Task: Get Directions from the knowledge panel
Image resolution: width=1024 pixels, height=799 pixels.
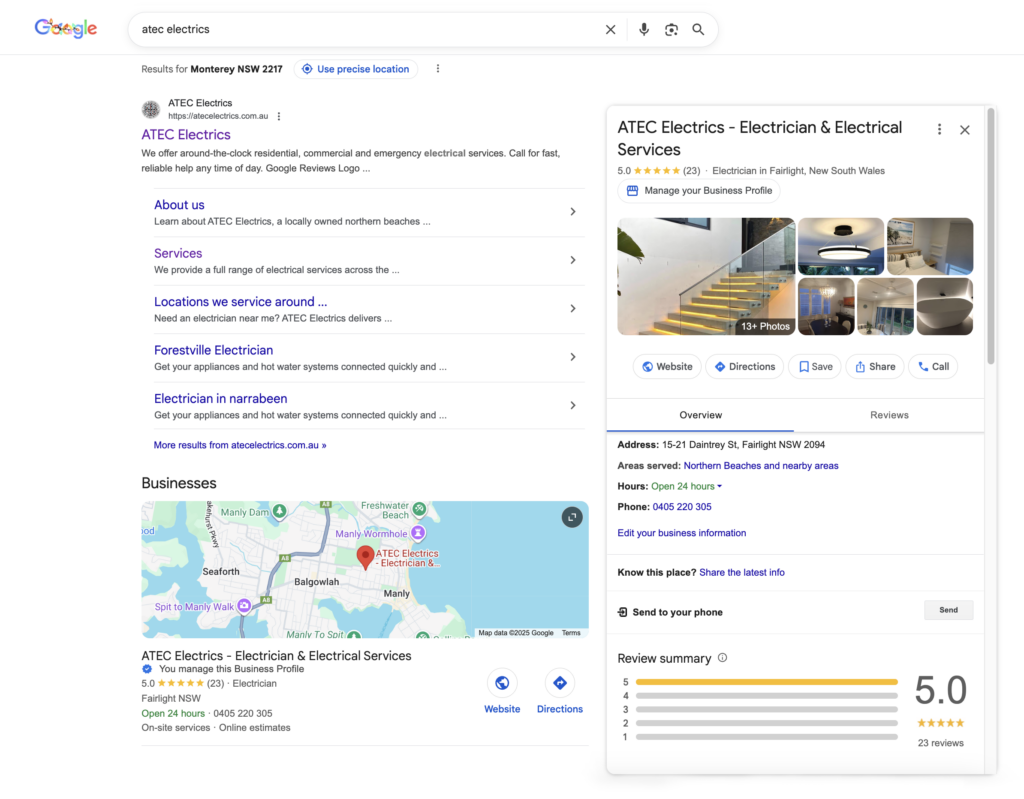Action: (744, 366)
